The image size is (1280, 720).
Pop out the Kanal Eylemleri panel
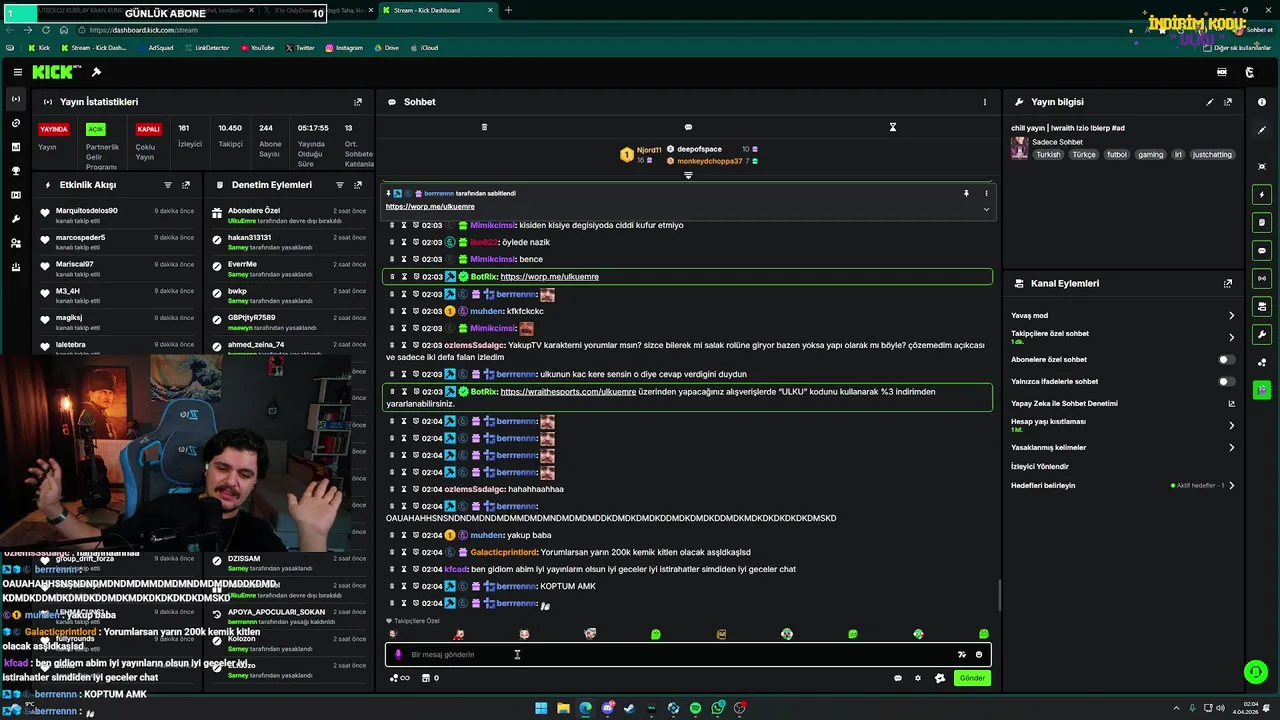point(1228,284)
